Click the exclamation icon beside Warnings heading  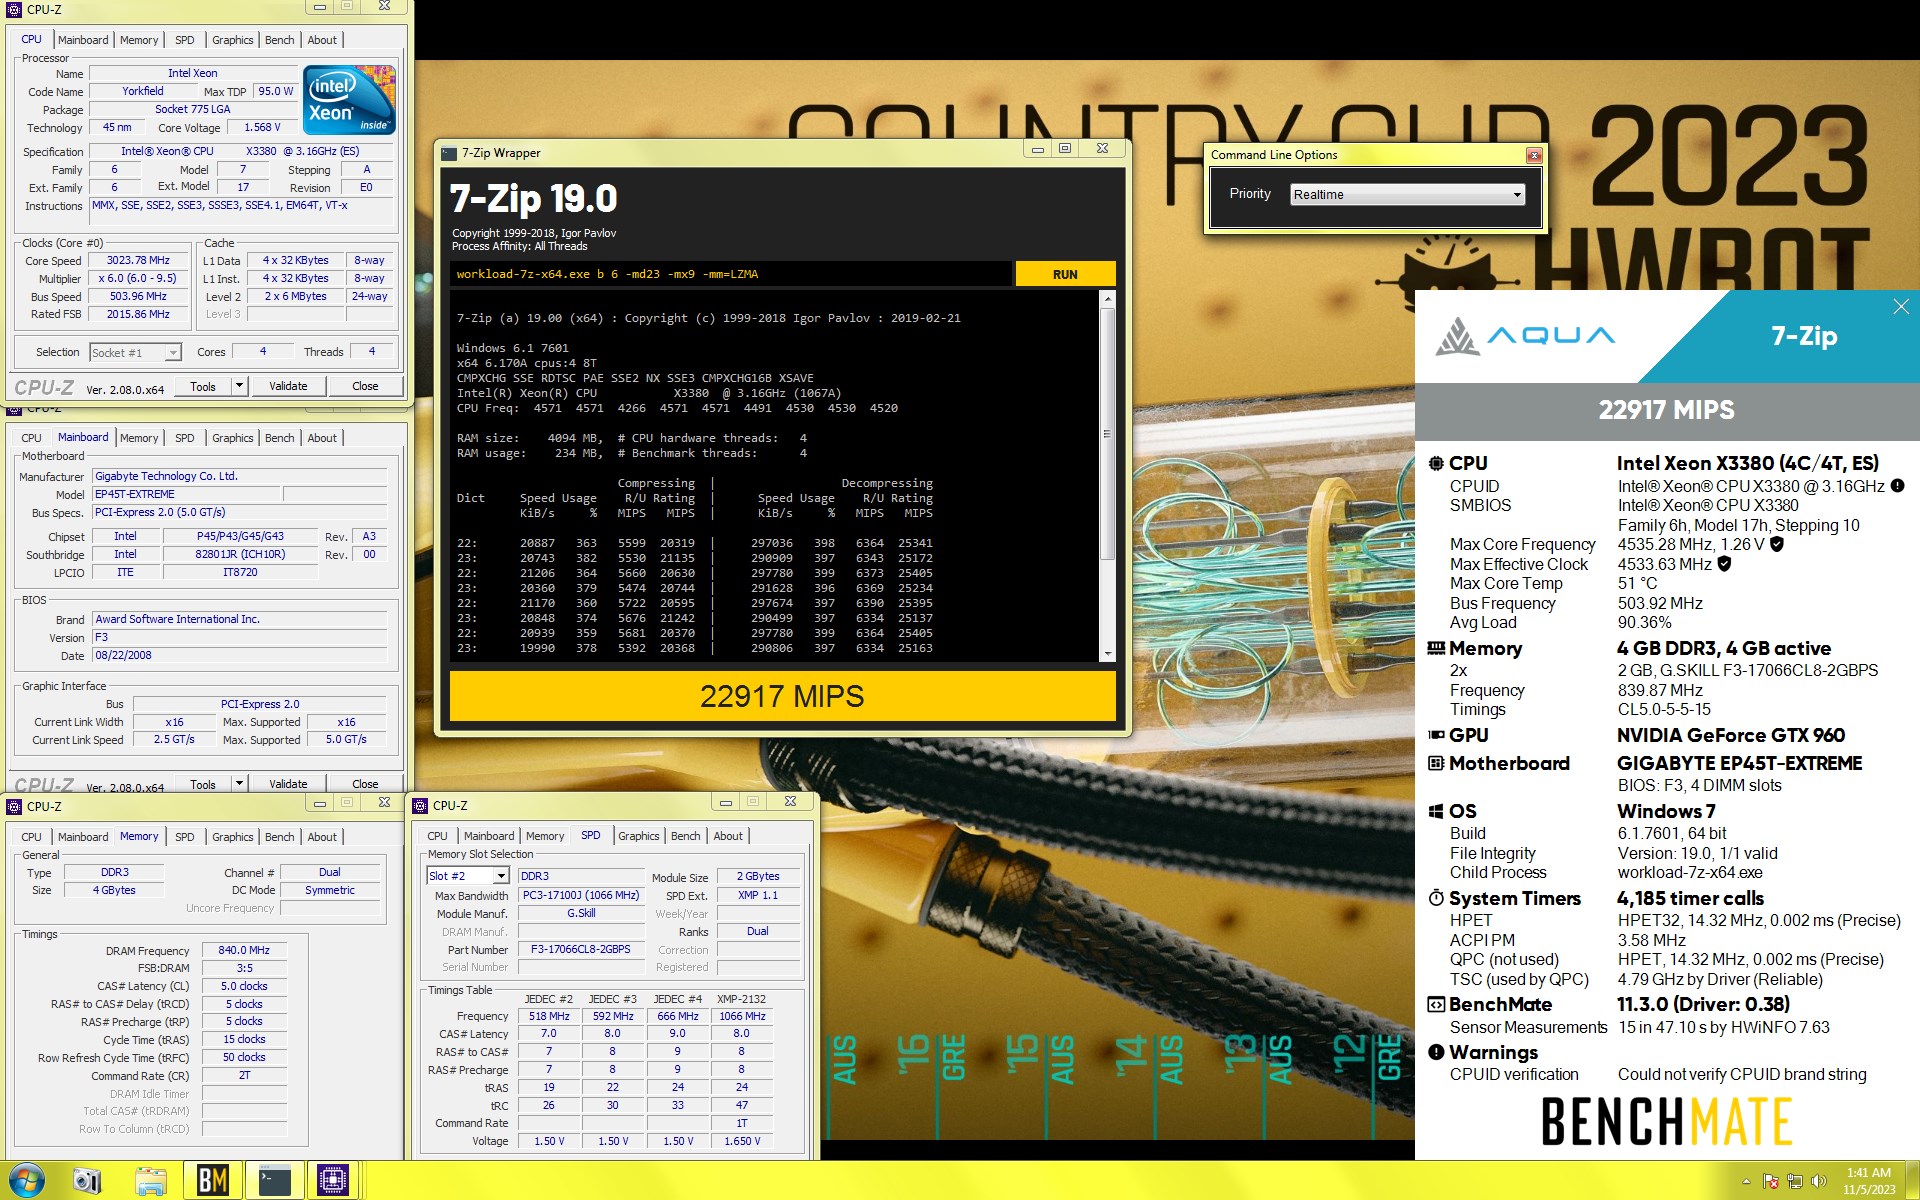(1436, 1052)
